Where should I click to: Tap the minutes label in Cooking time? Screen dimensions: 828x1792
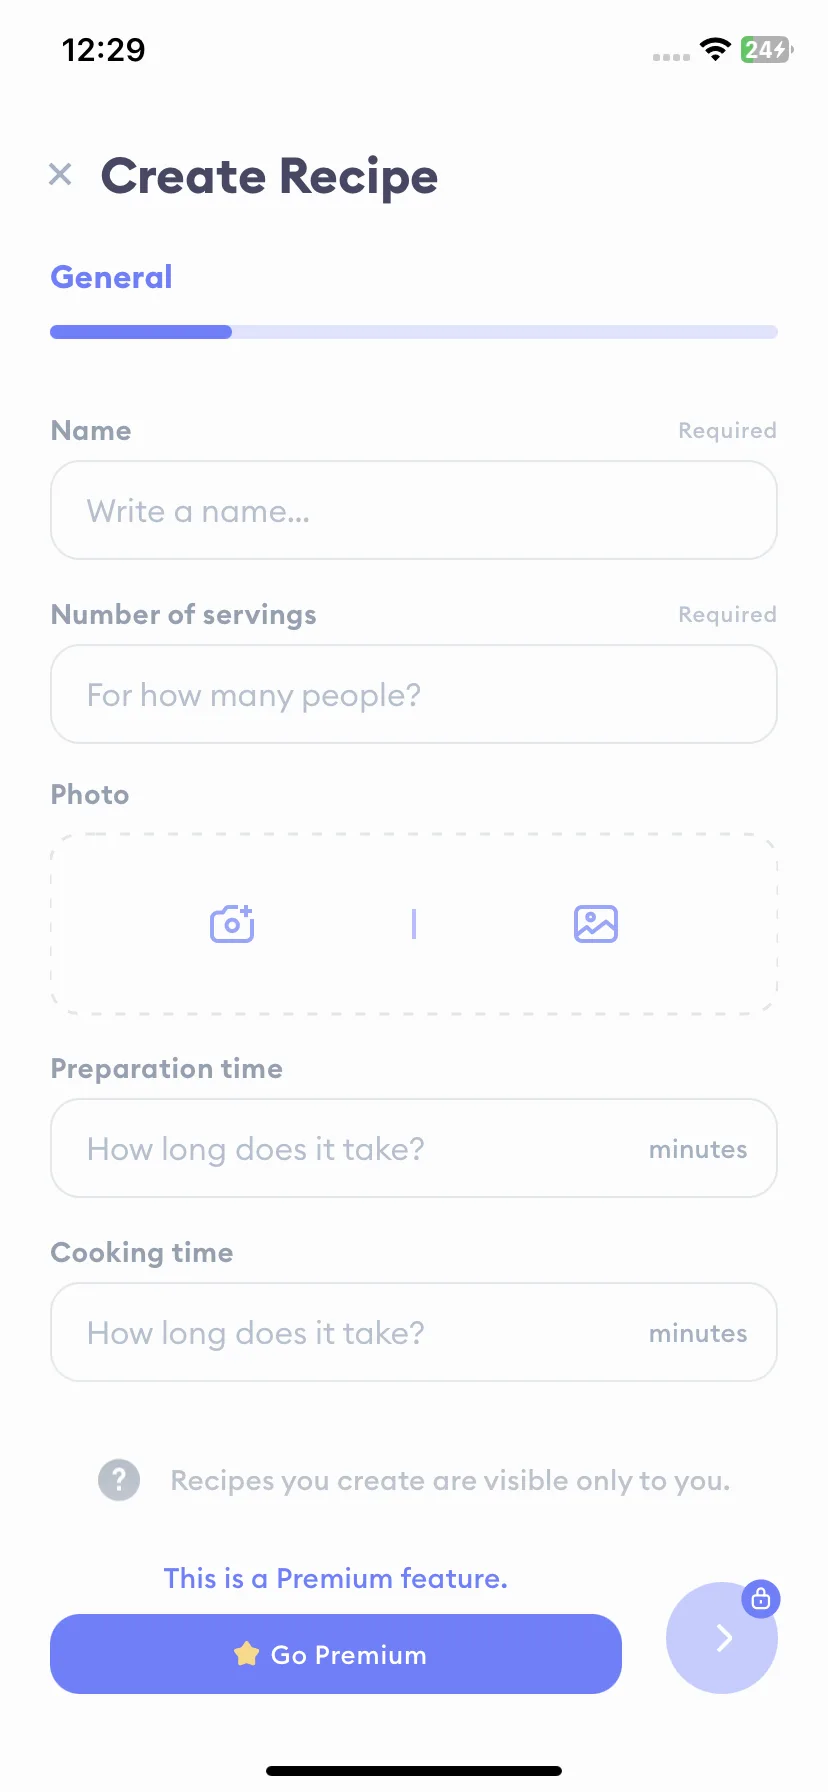click(x=698, y=1333)
